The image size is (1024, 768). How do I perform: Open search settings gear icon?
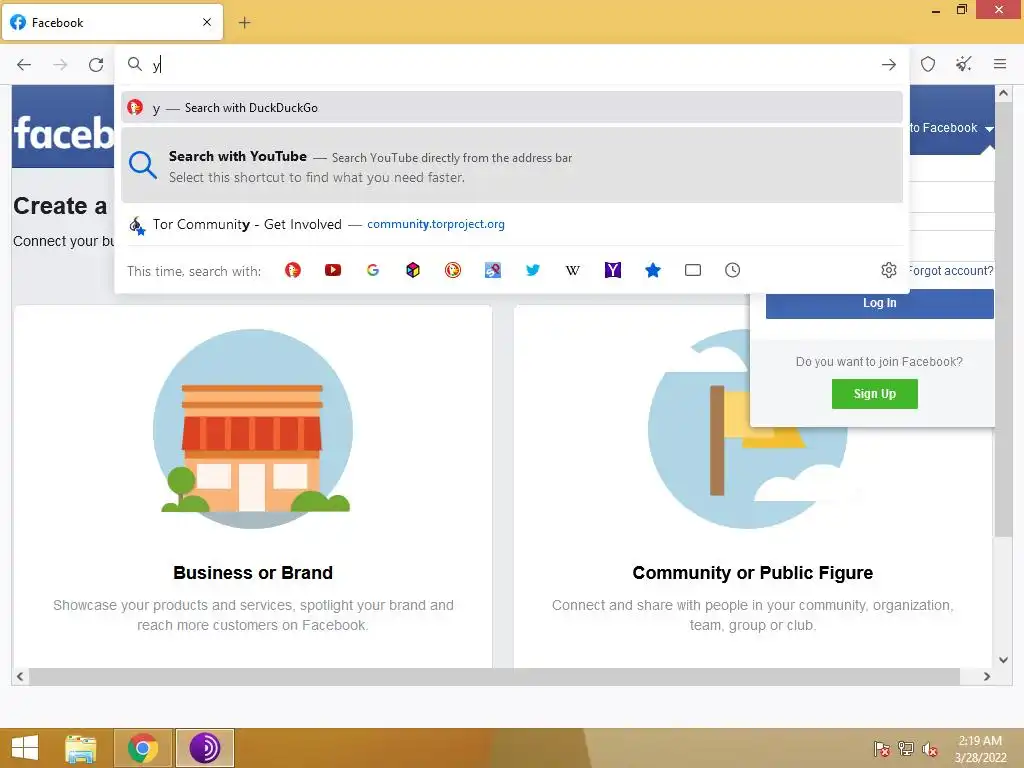pyautogui.click(x=889, y=270)
